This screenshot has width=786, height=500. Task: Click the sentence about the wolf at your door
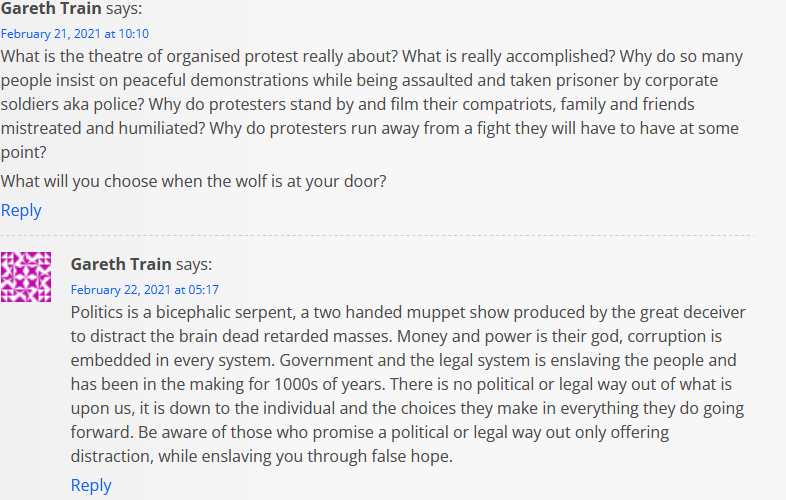193,181
